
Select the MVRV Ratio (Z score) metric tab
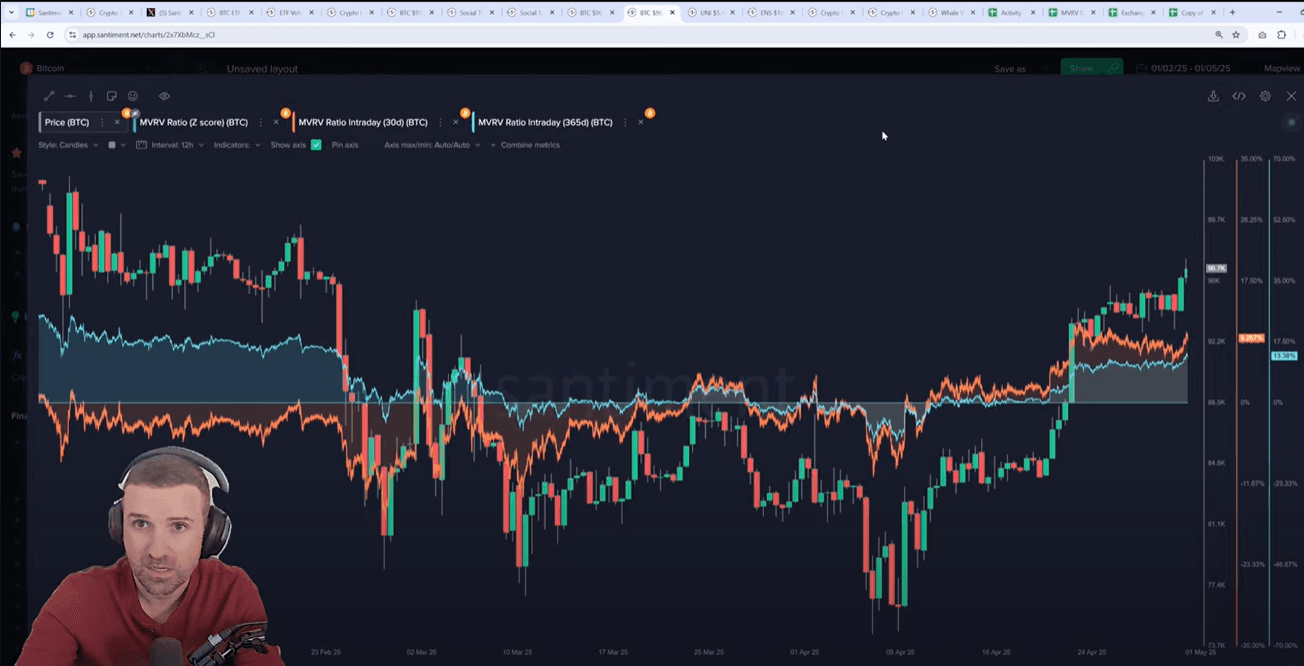[194, 122]
